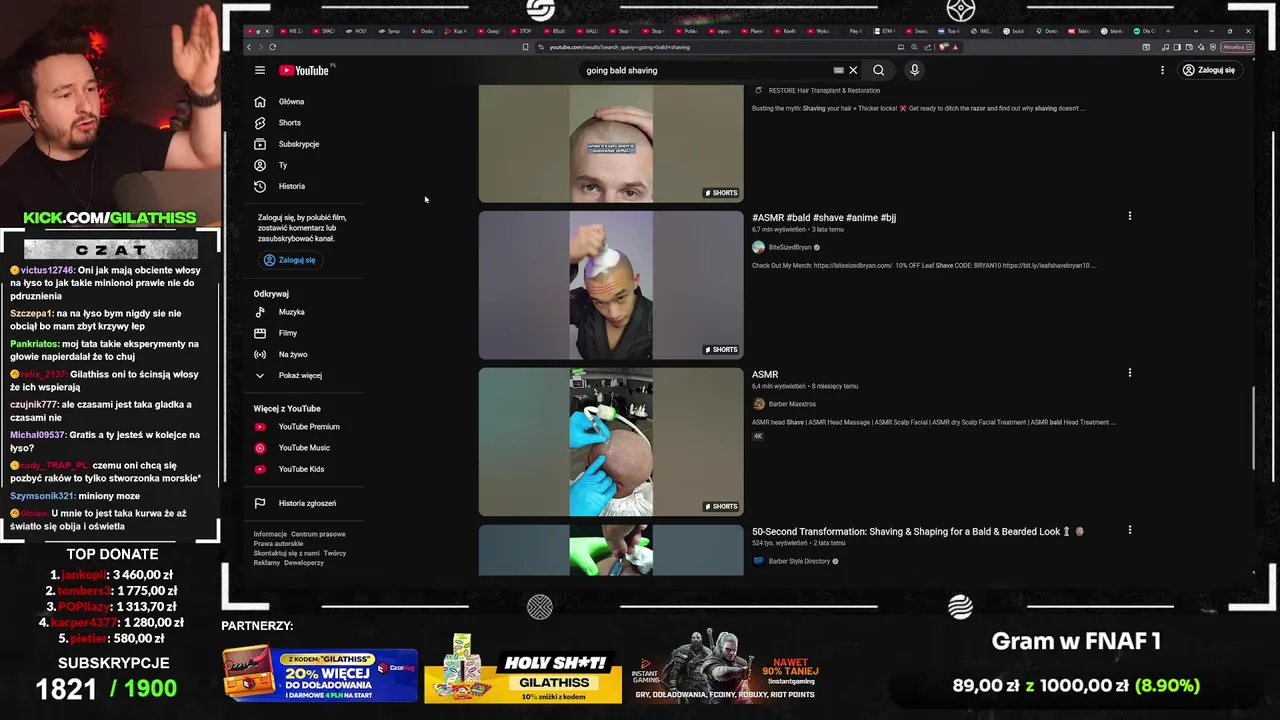Open the Barber Maestros channel
The image size is (1280, 720).
click(791, 404)
